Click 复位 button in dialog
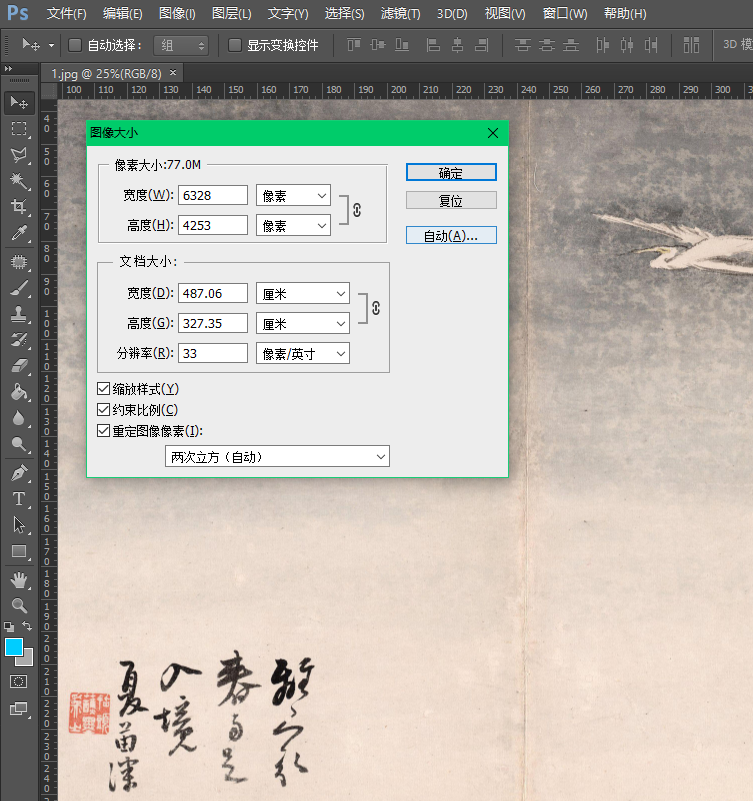753x801 pixels. 451,200
